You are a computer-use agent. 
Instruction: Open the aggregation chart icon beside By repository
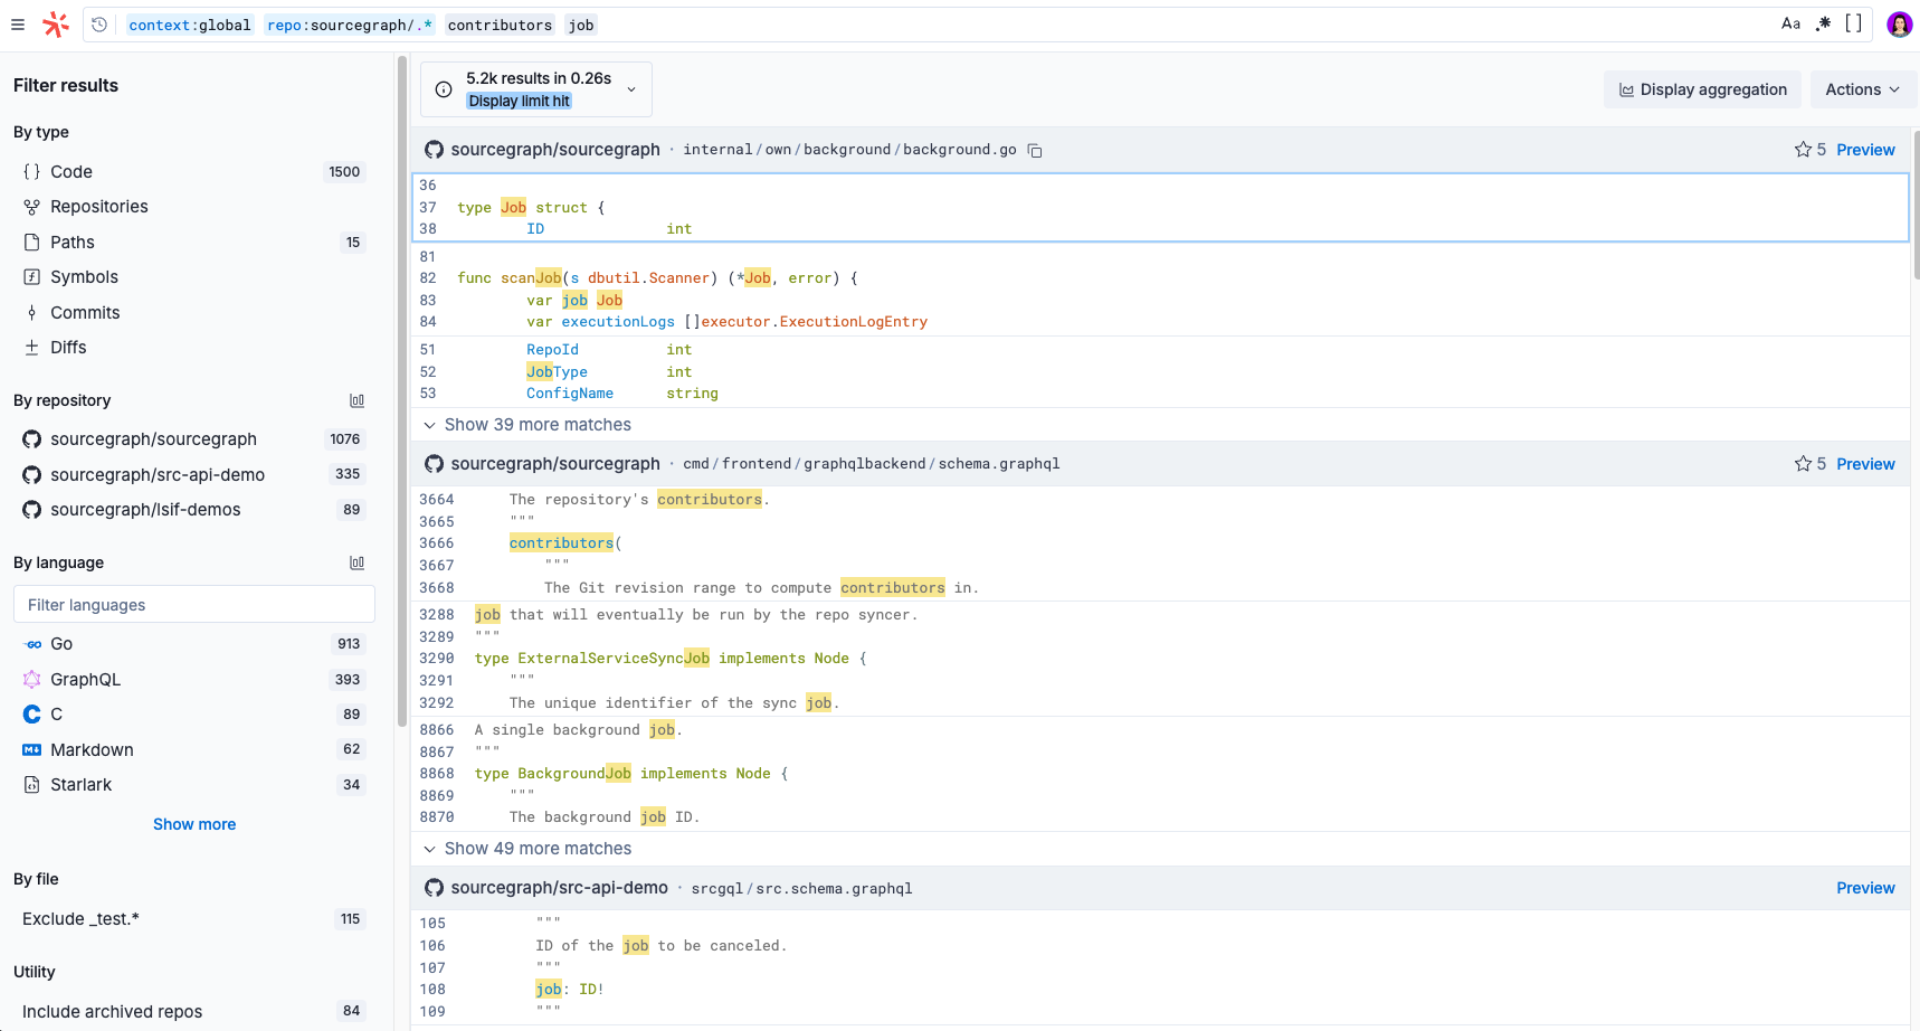tap(357, 400)
